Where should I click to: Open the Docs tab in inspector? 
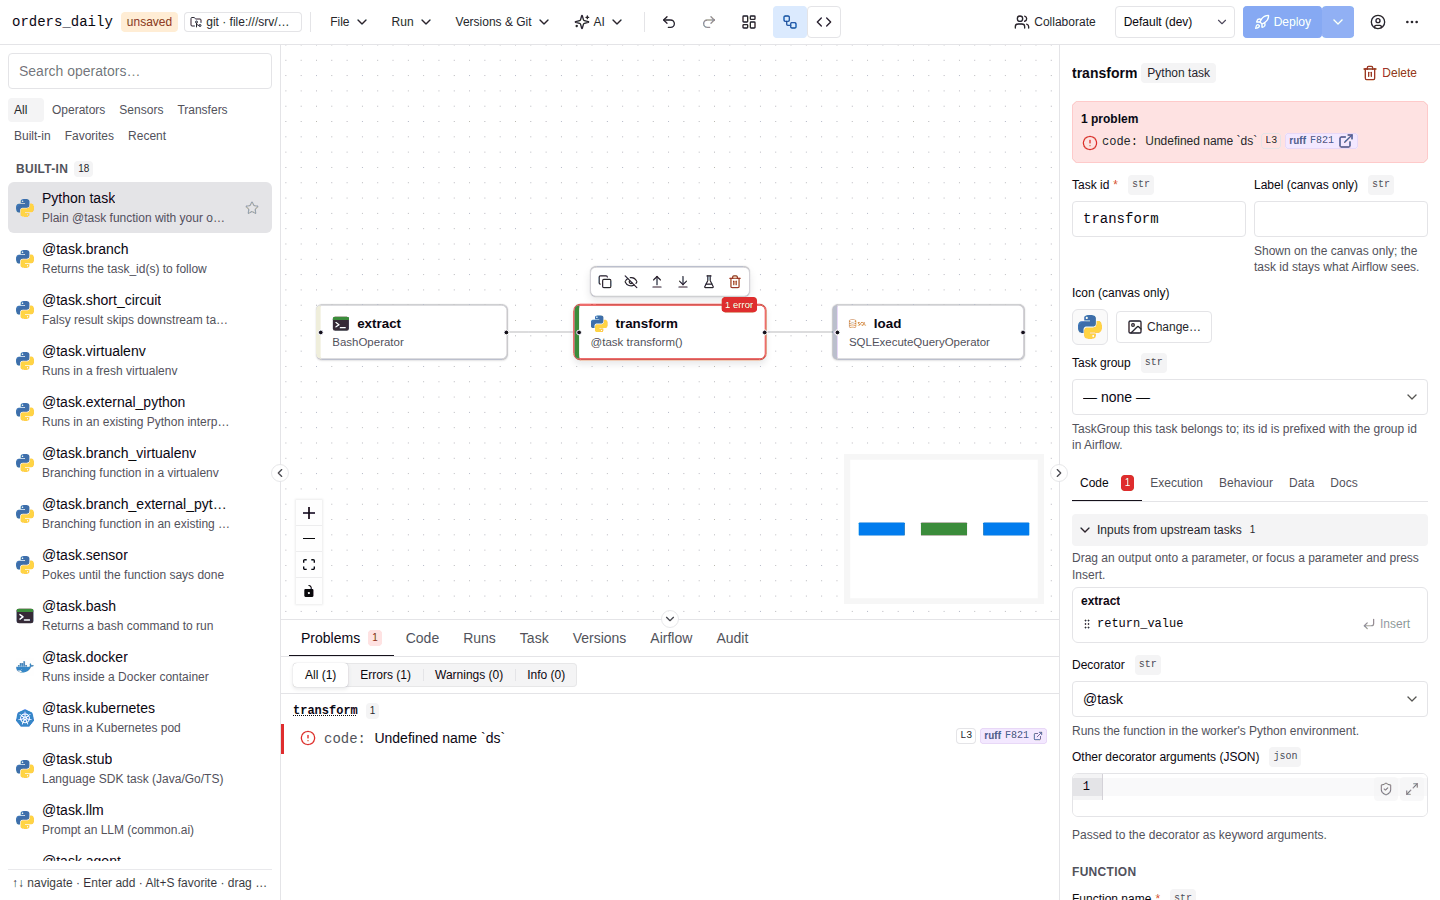[x=1344, y=483]
